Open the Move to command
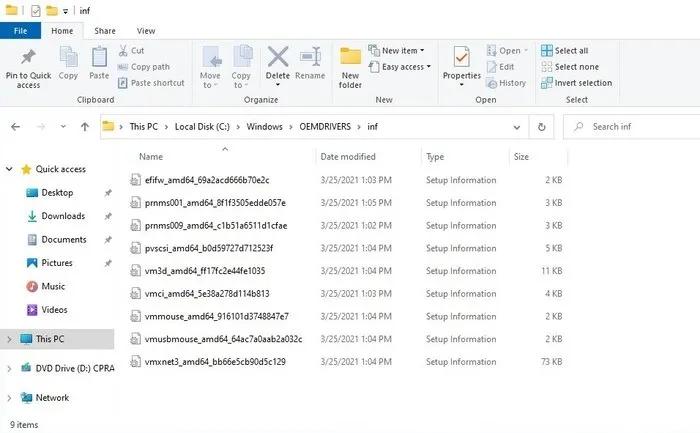This screenshot has height=433, width=700. (x=210, y=67)
